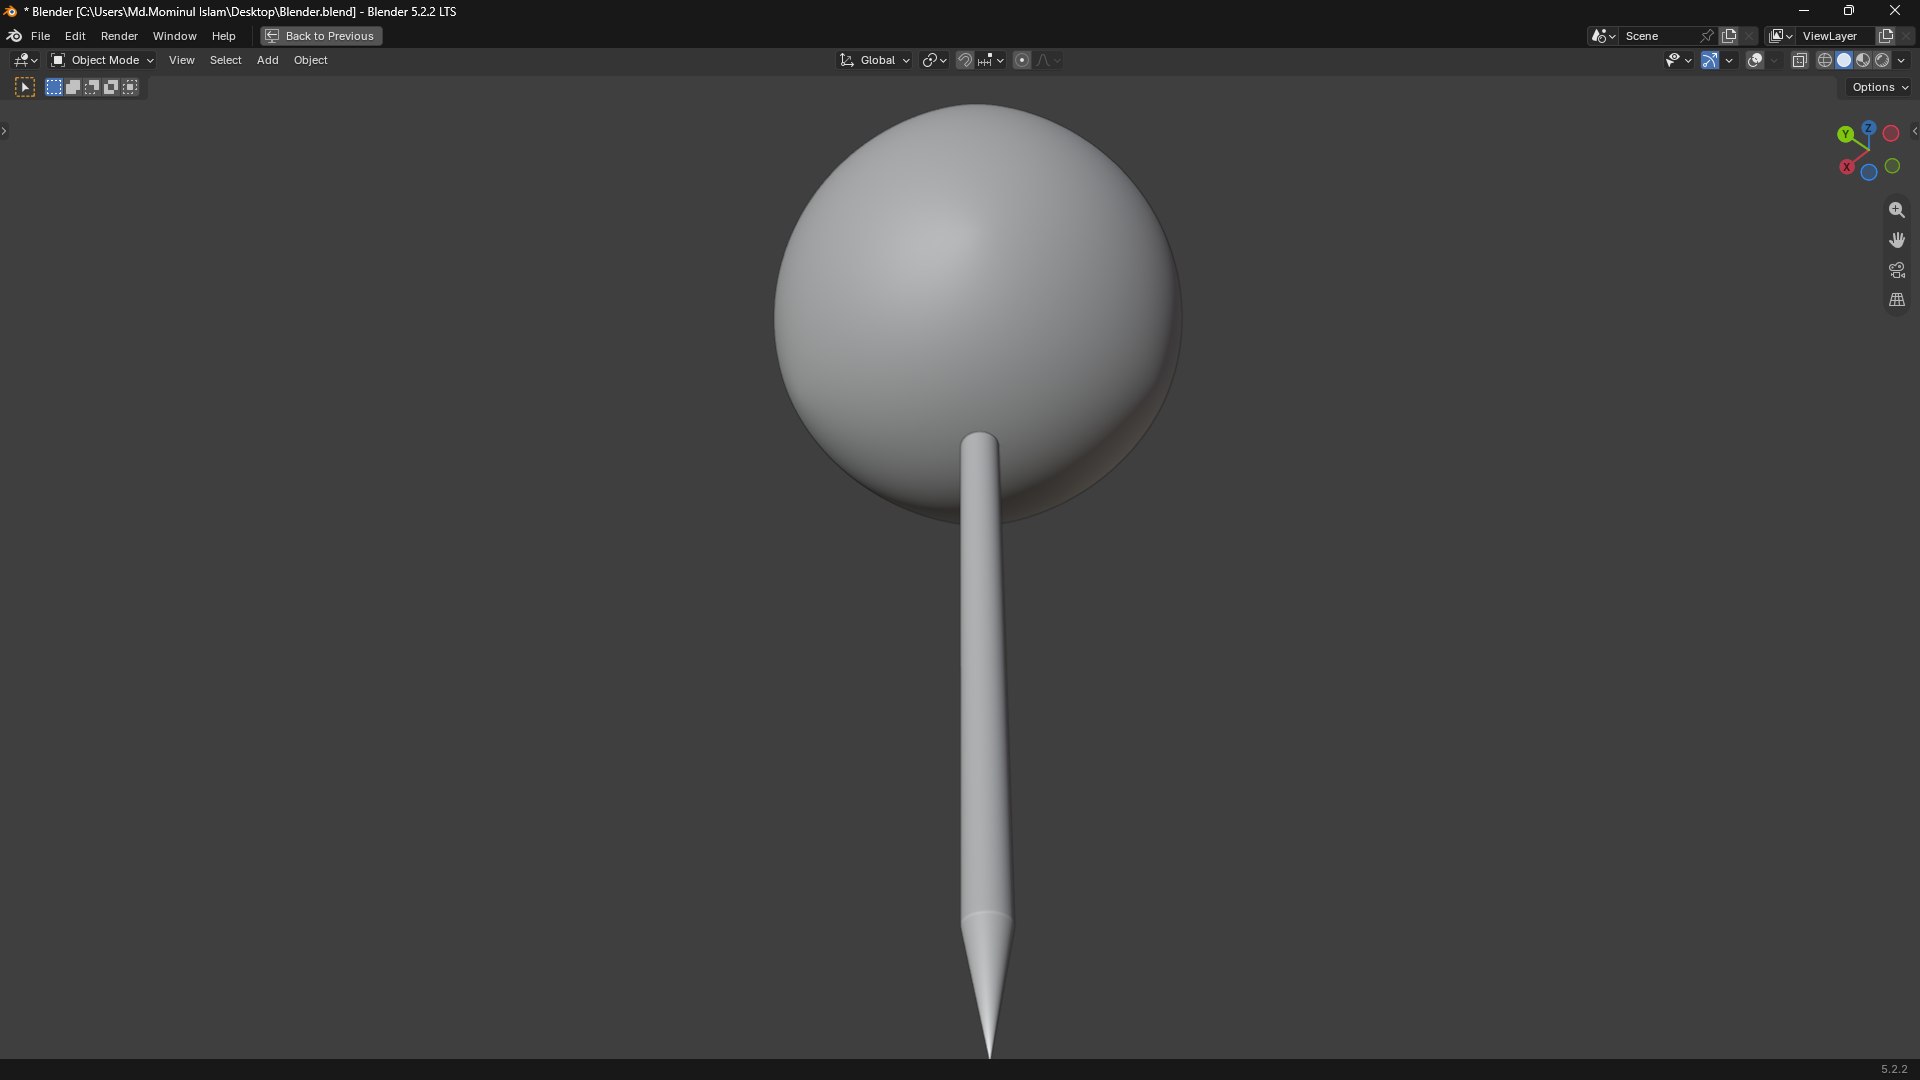The height and width of the screenshot is (1080, 1920).
Task: Toggle proportional editing
Action: point(1022,60)
